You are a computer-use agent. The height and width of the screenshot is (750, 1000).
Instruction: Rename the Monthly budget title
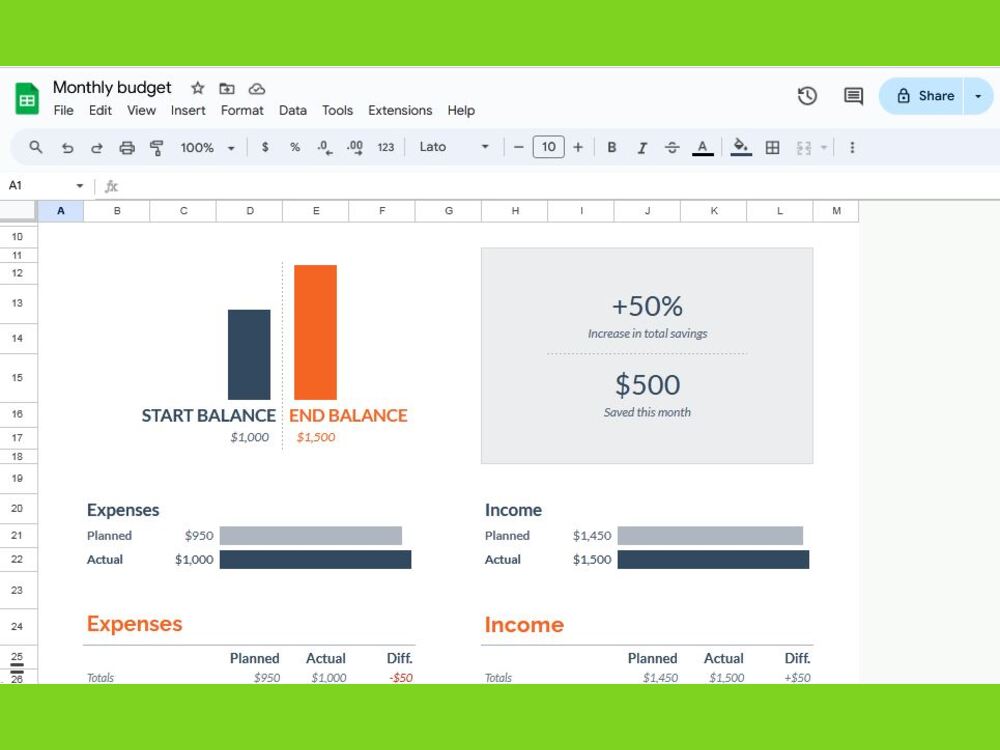coord(112,87)
